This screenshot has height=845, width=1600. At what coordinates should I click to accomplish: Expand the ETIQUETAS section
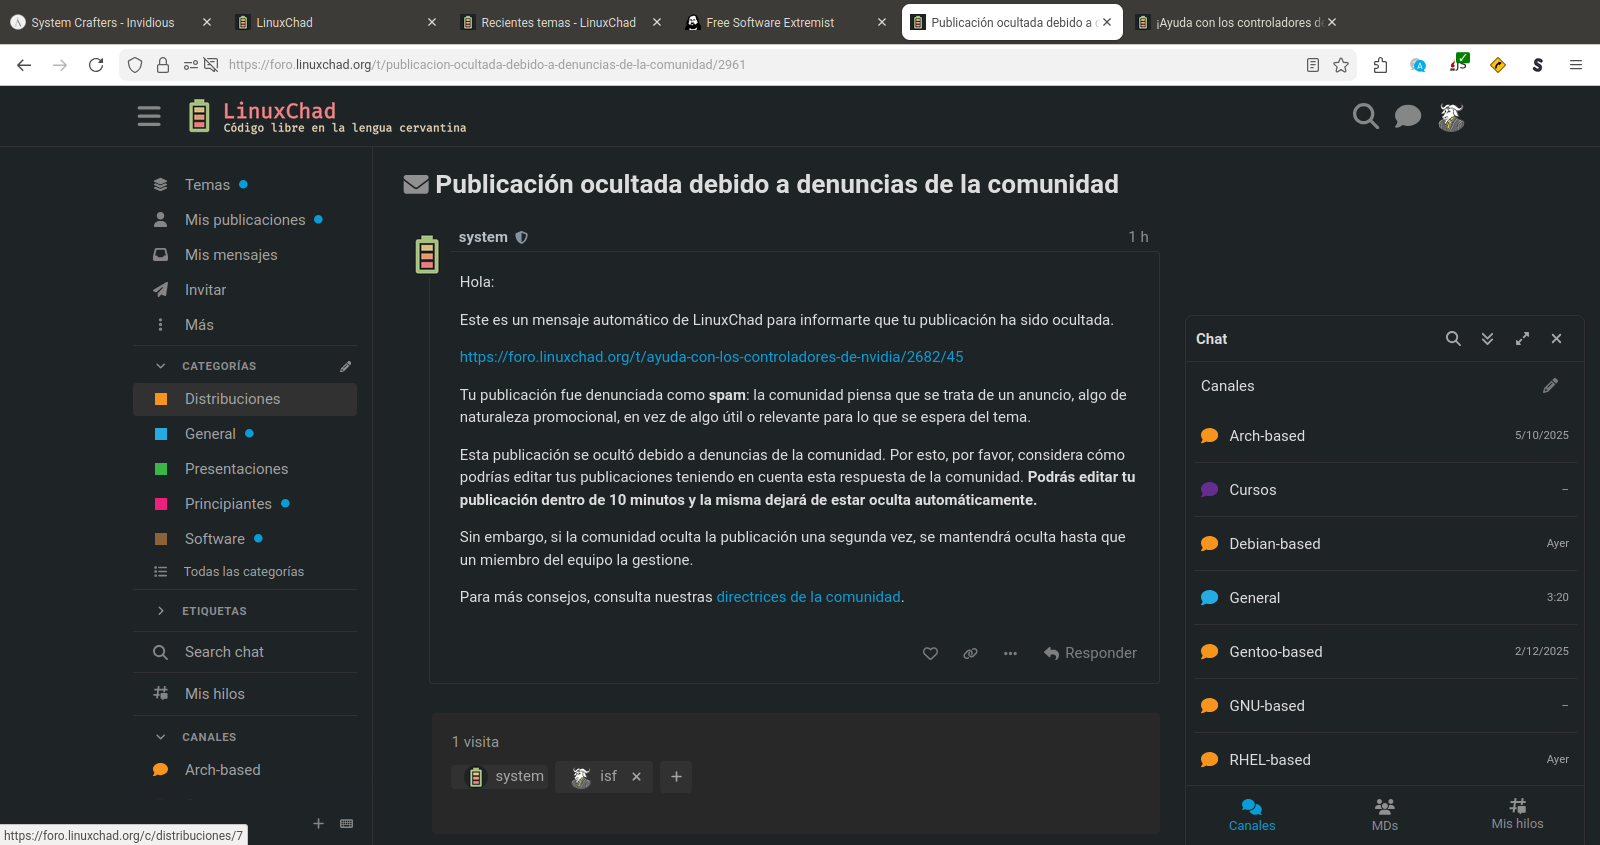203,611
